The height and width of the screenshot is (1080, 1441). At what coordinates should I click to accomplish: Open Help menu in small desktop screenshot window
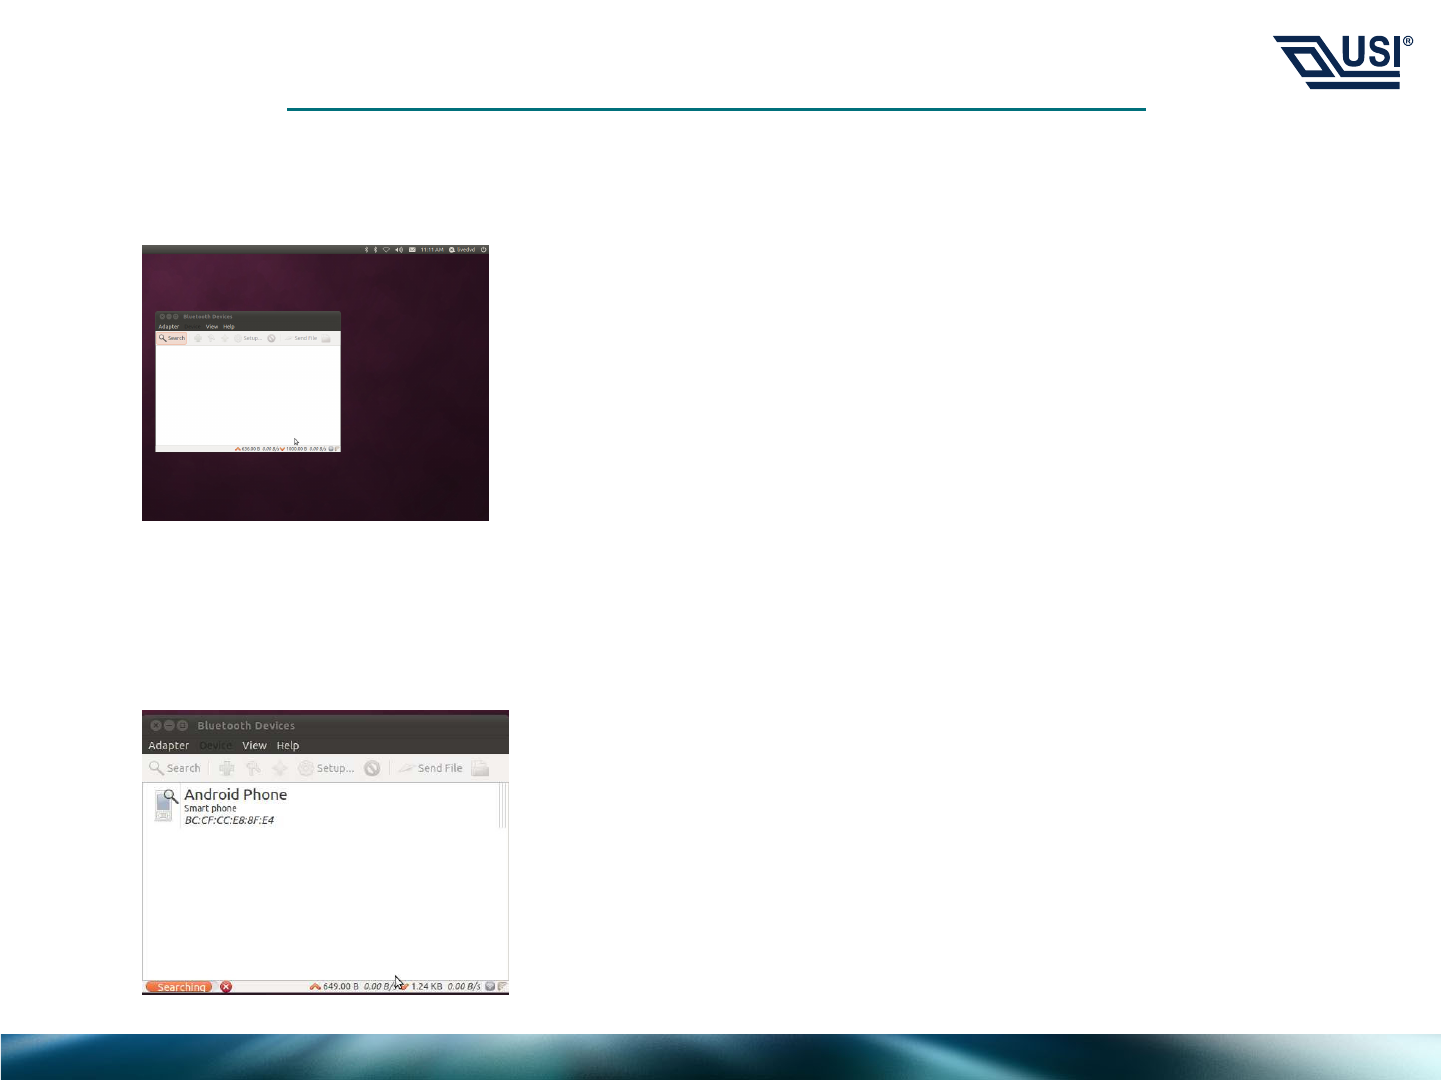pos(229,326)
